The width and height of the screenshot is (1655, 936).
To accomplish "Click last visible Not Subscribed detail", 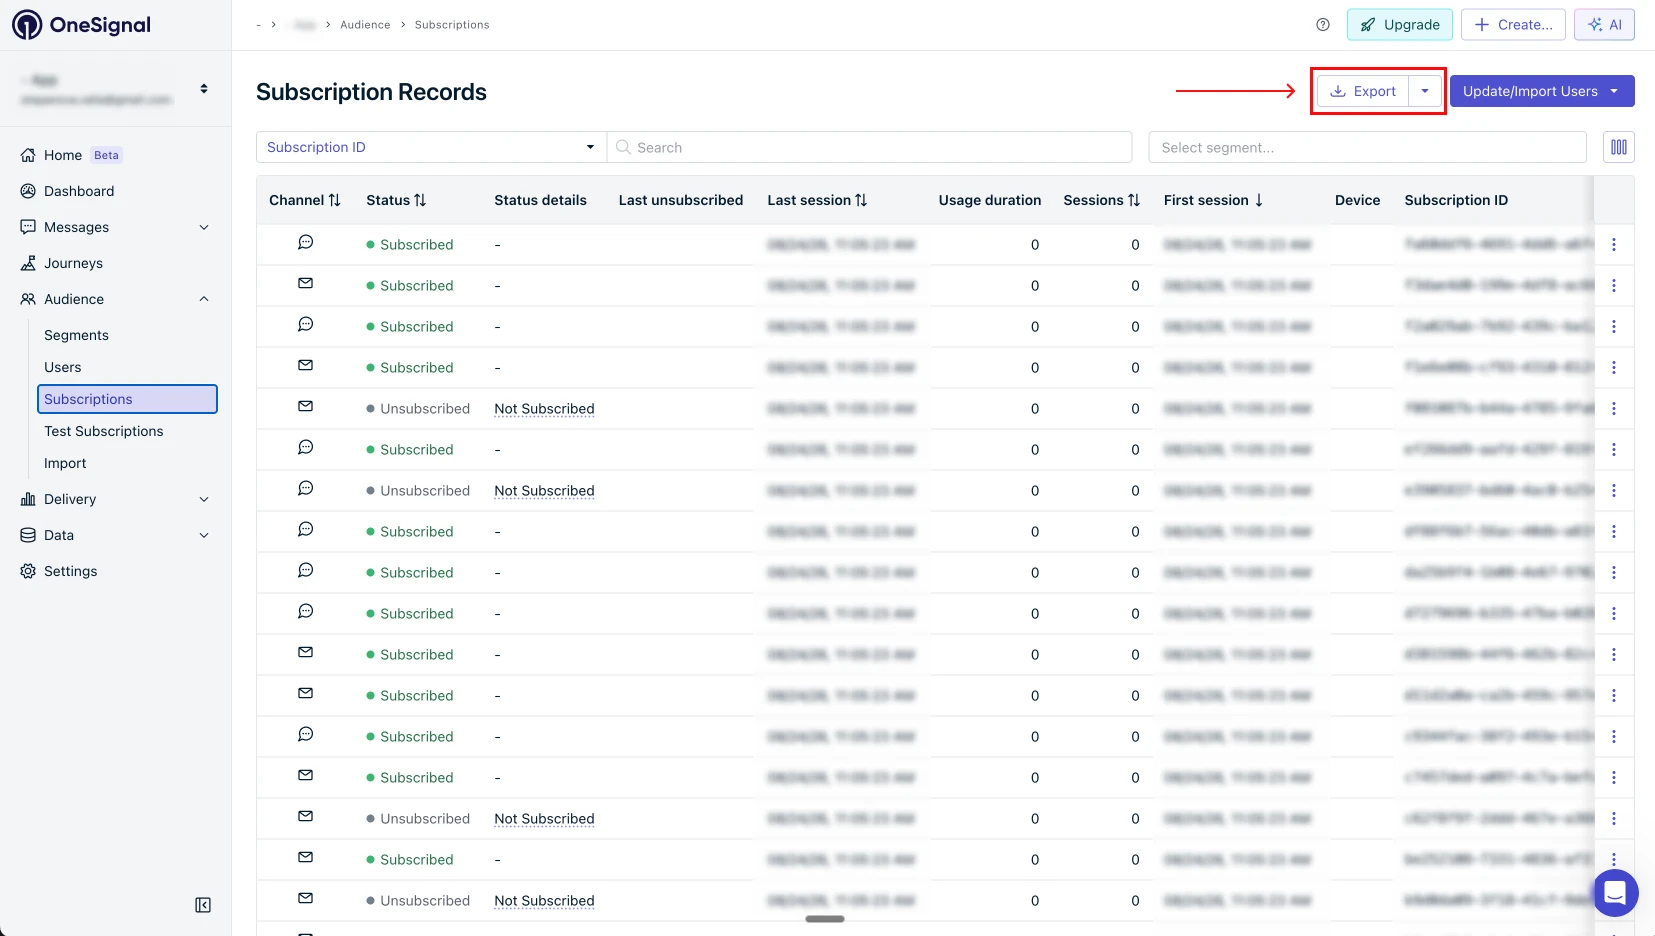I will pyautogui.click(x=544, y=901).
